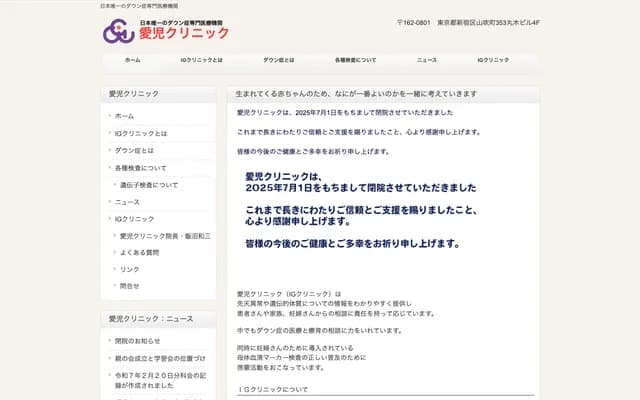Open IGクリニックとは in the top navigation bar
The width and height of the screenshot is (640, 400).
[202, 60]
